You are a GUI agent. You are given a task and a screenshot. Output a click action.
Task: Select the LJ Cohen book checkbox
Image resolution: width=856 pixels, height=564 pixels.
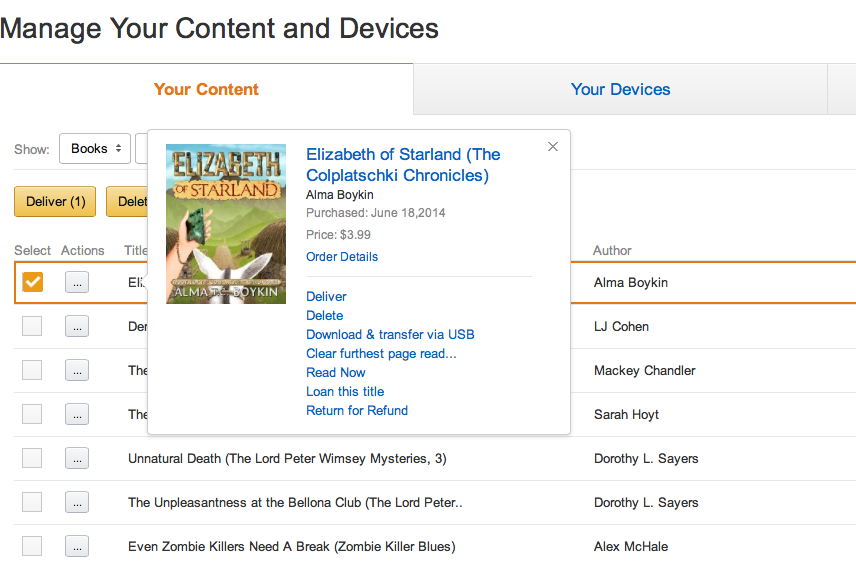33,327
